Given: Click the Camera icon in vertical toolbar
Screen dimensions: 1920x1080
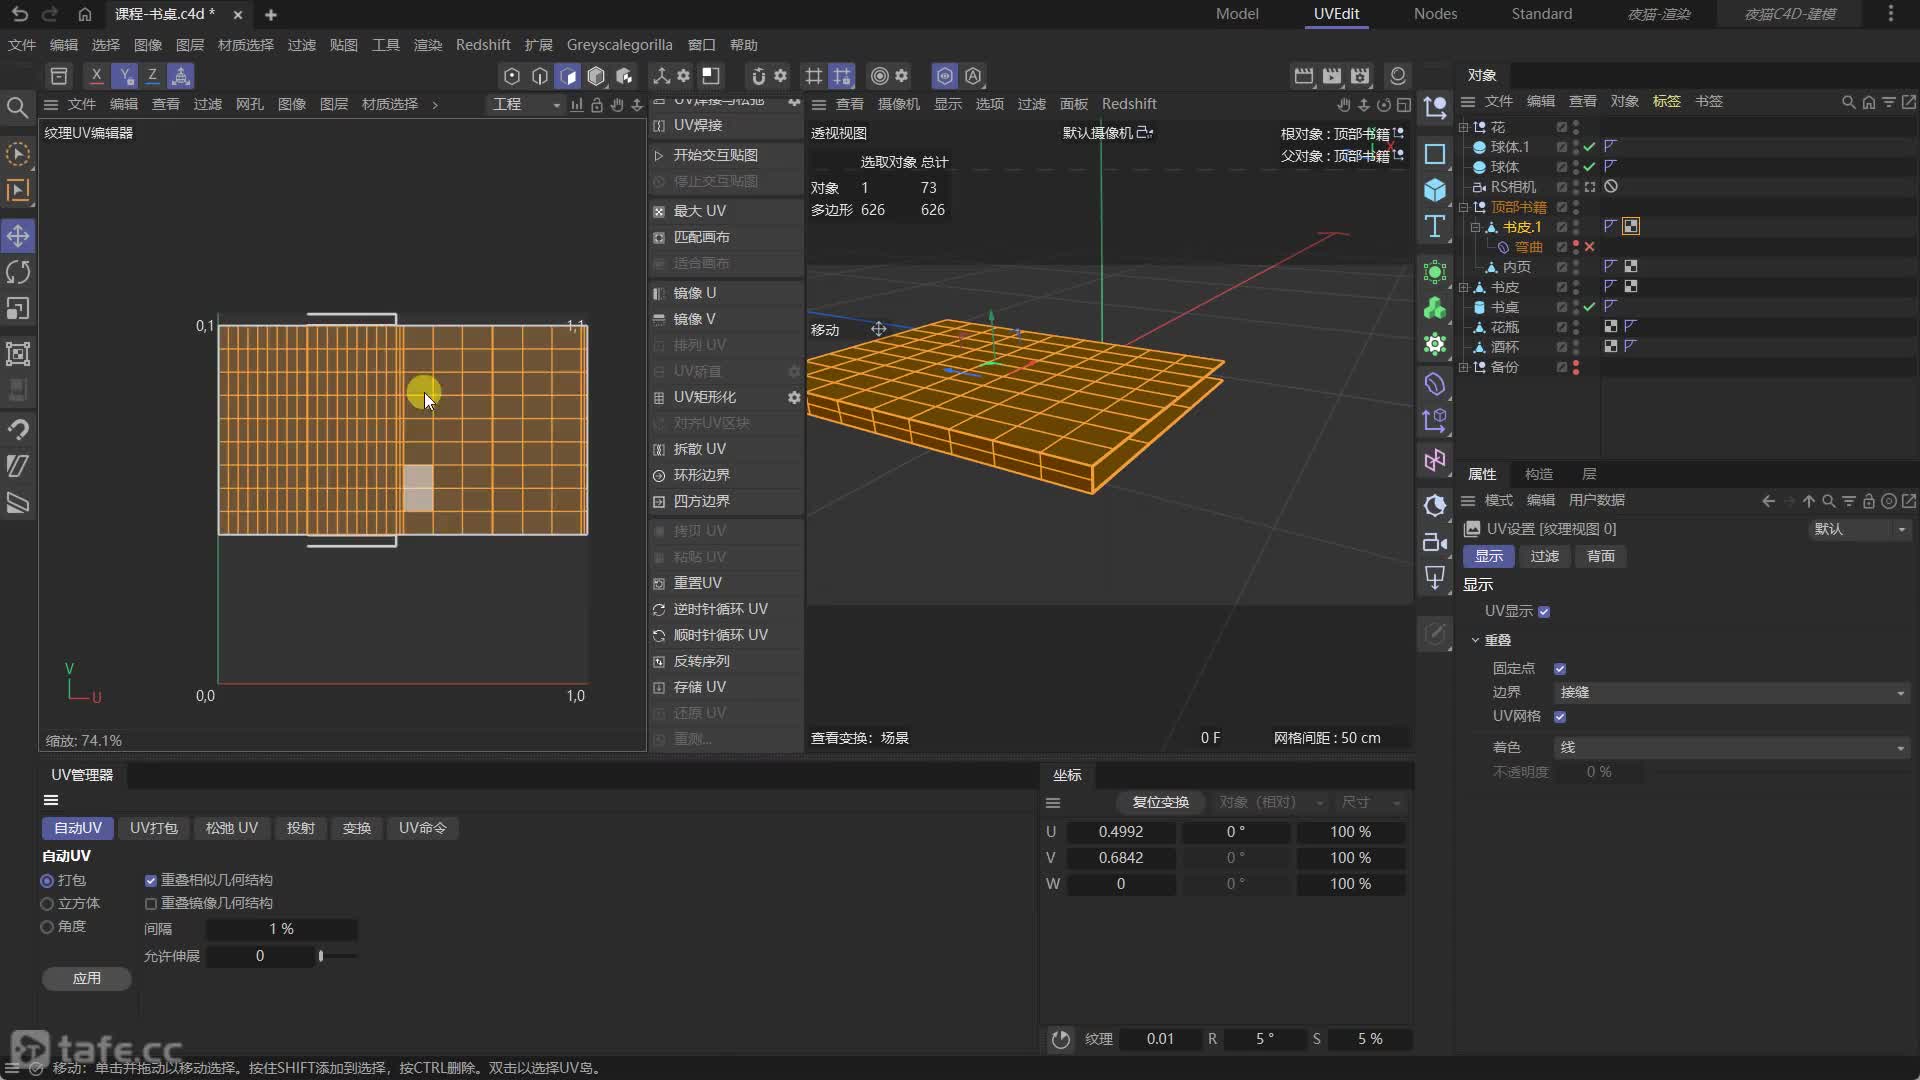Looking at the screenshot, I should click(1435, 542).
